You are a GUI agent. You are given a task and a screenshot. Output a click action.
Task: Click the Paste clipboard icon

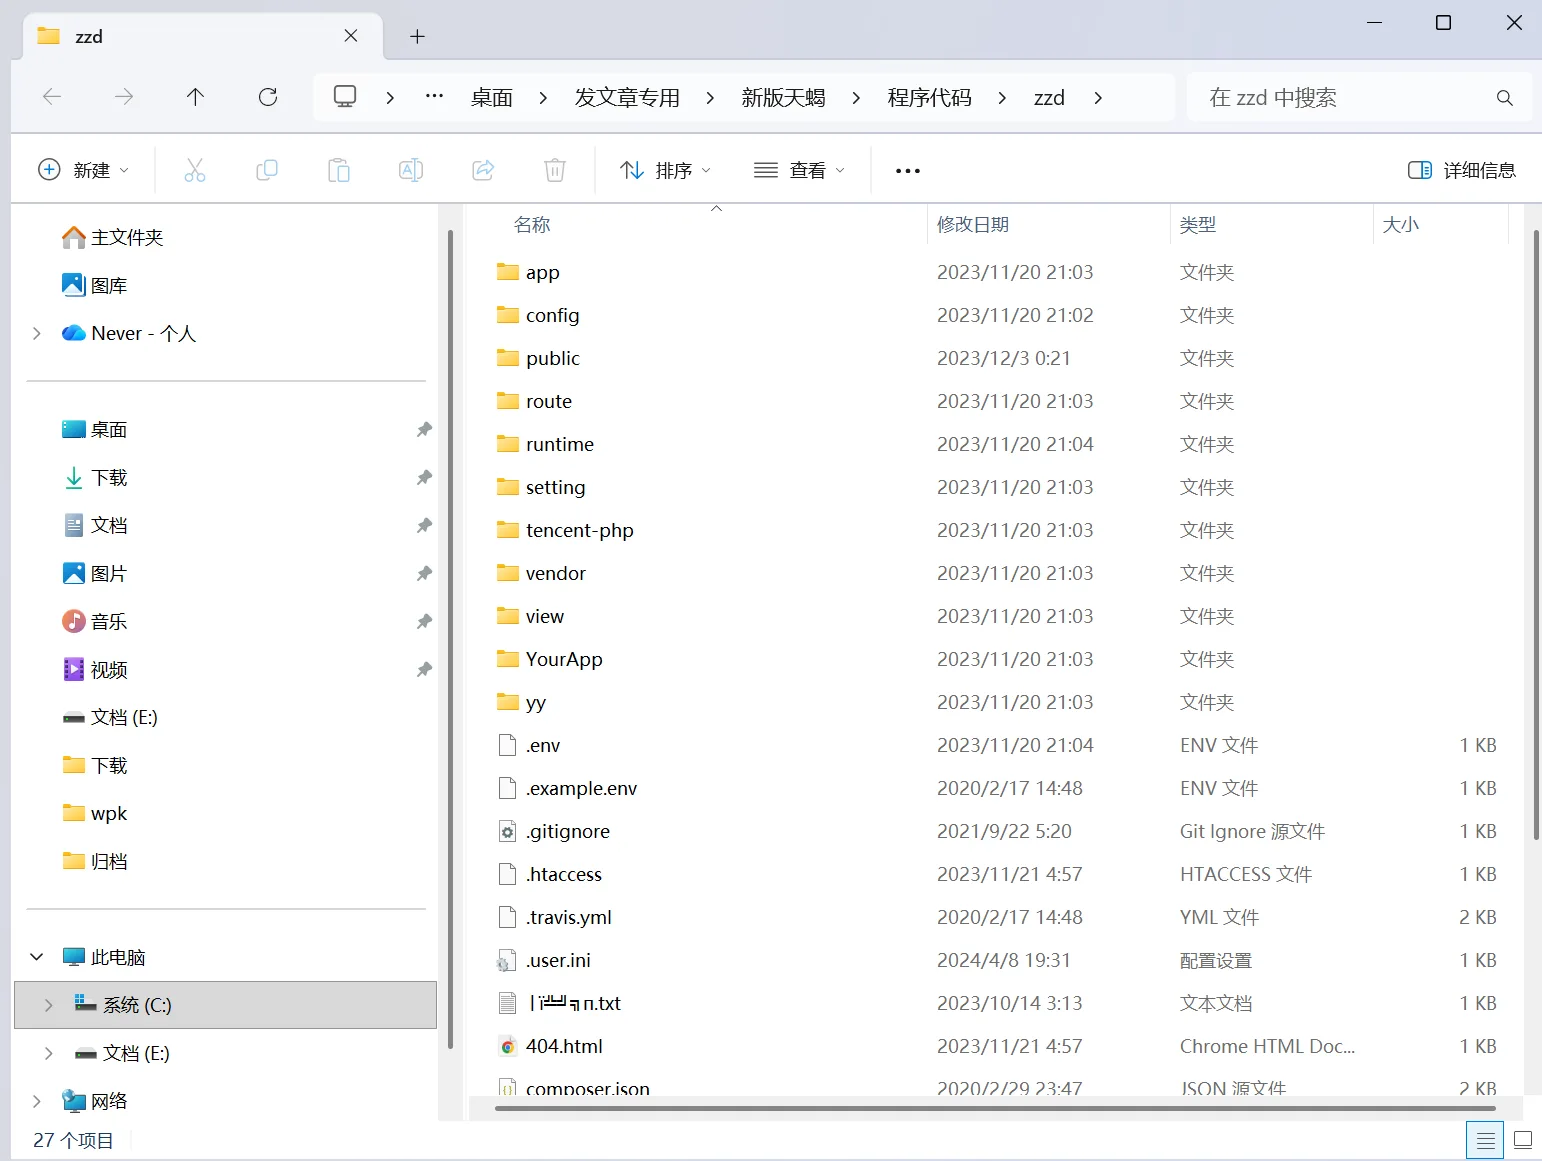(x=339, y=170)
